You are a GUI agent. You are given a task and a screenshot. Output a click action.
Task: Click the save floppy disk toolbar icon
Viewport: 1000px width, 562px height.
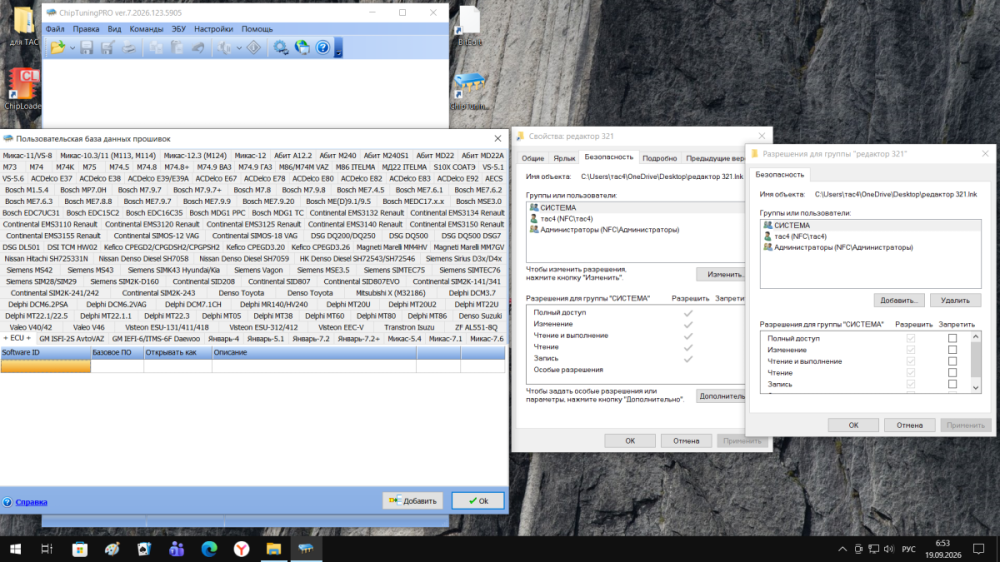tap(86, 48)
